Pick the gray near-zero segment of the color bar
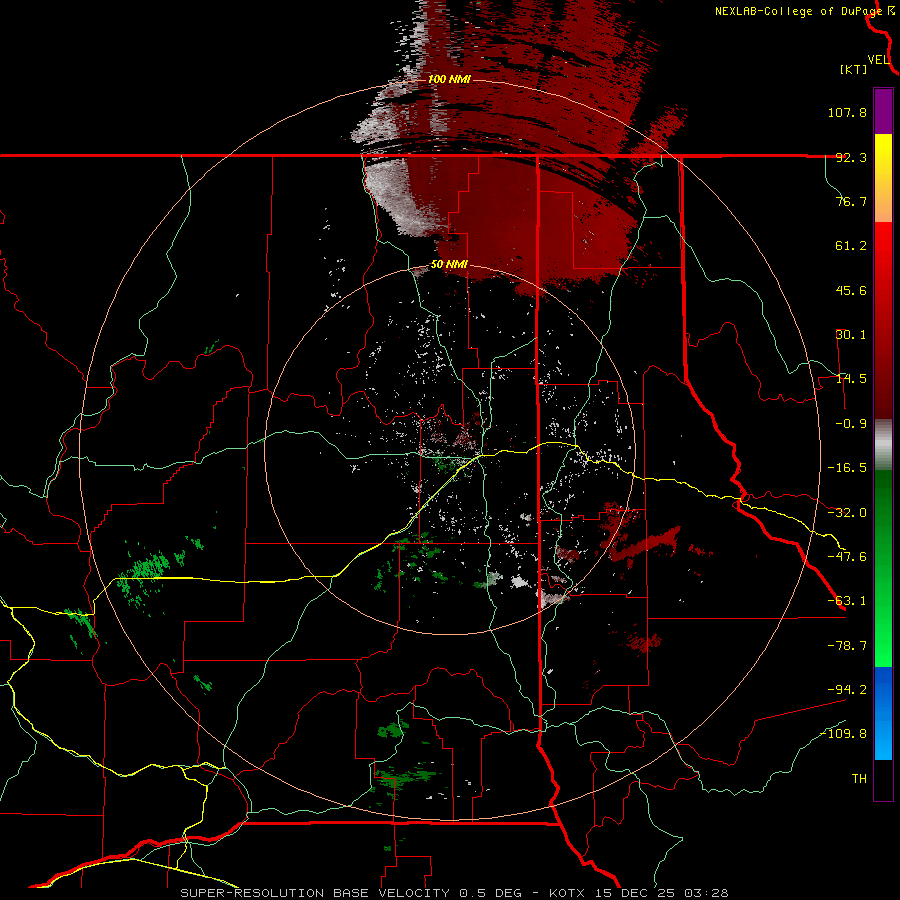900x900 pixels. coord(883,445)
